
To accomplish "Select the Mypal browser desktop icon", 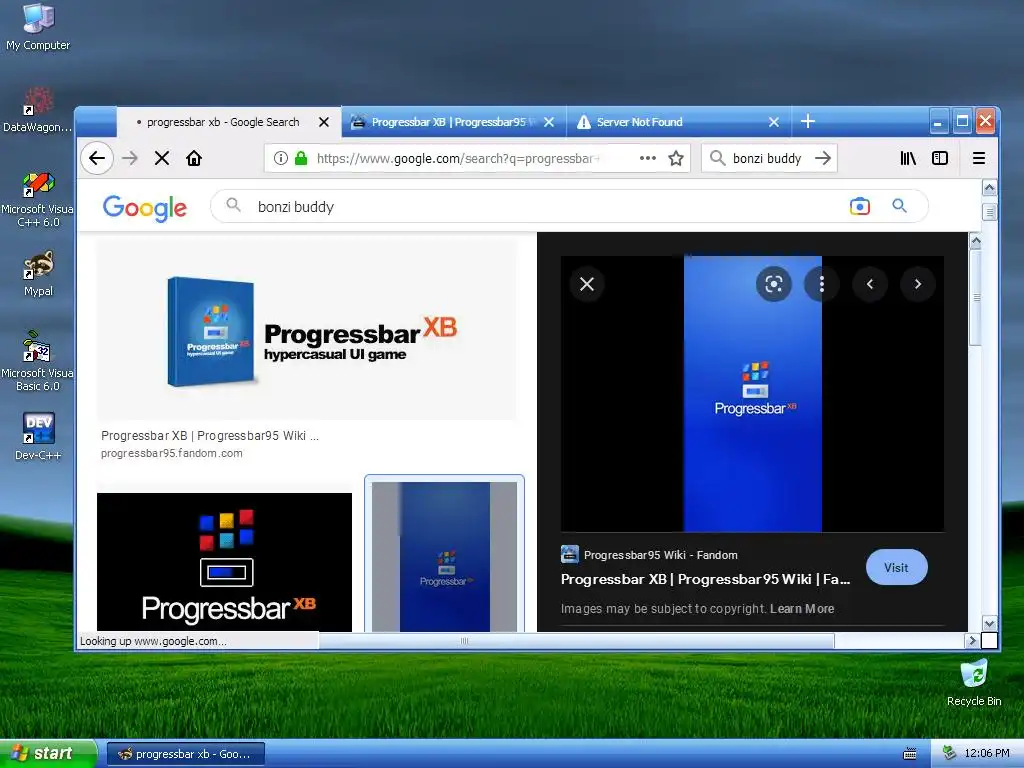I will pyautogui.click(x=38, y=274).
